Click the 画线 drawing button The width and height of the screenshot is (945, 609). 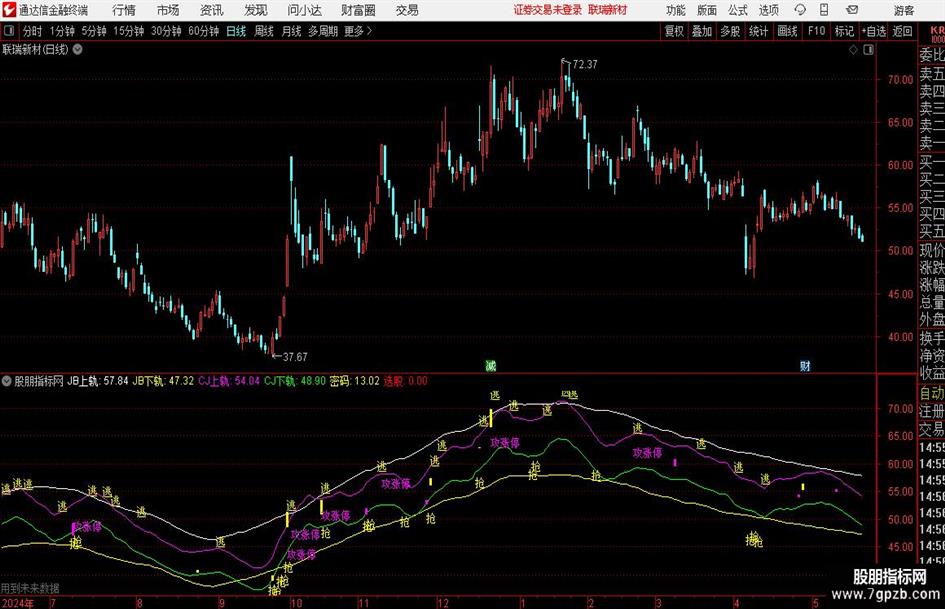click(787, 31)
